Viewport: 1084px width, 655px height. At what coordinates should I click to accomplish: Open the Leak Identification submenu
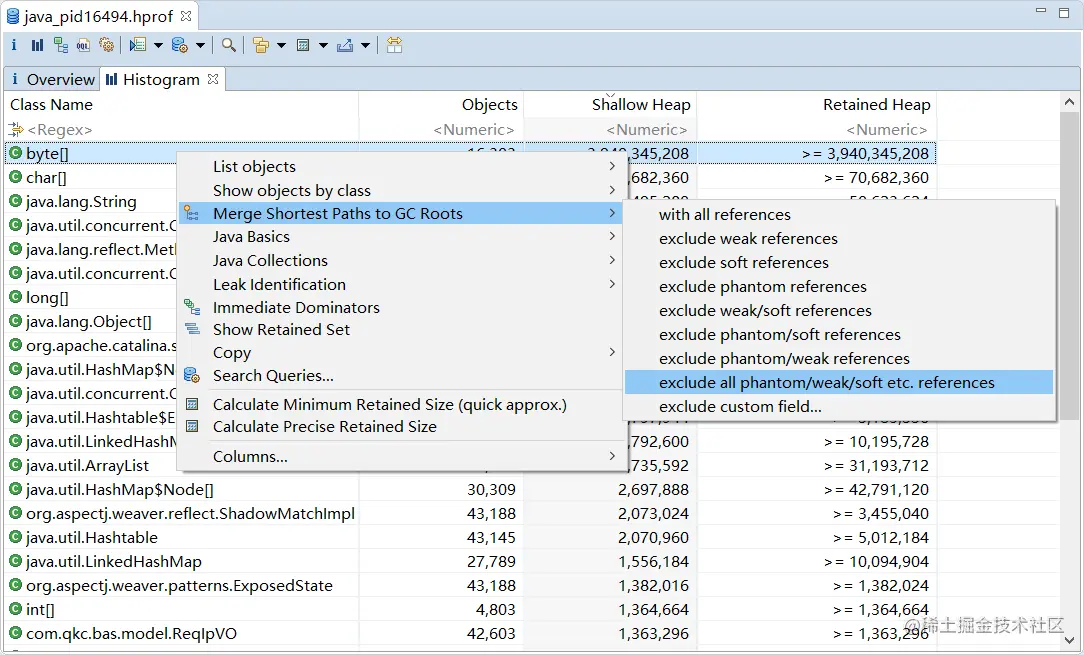(402, 284)
